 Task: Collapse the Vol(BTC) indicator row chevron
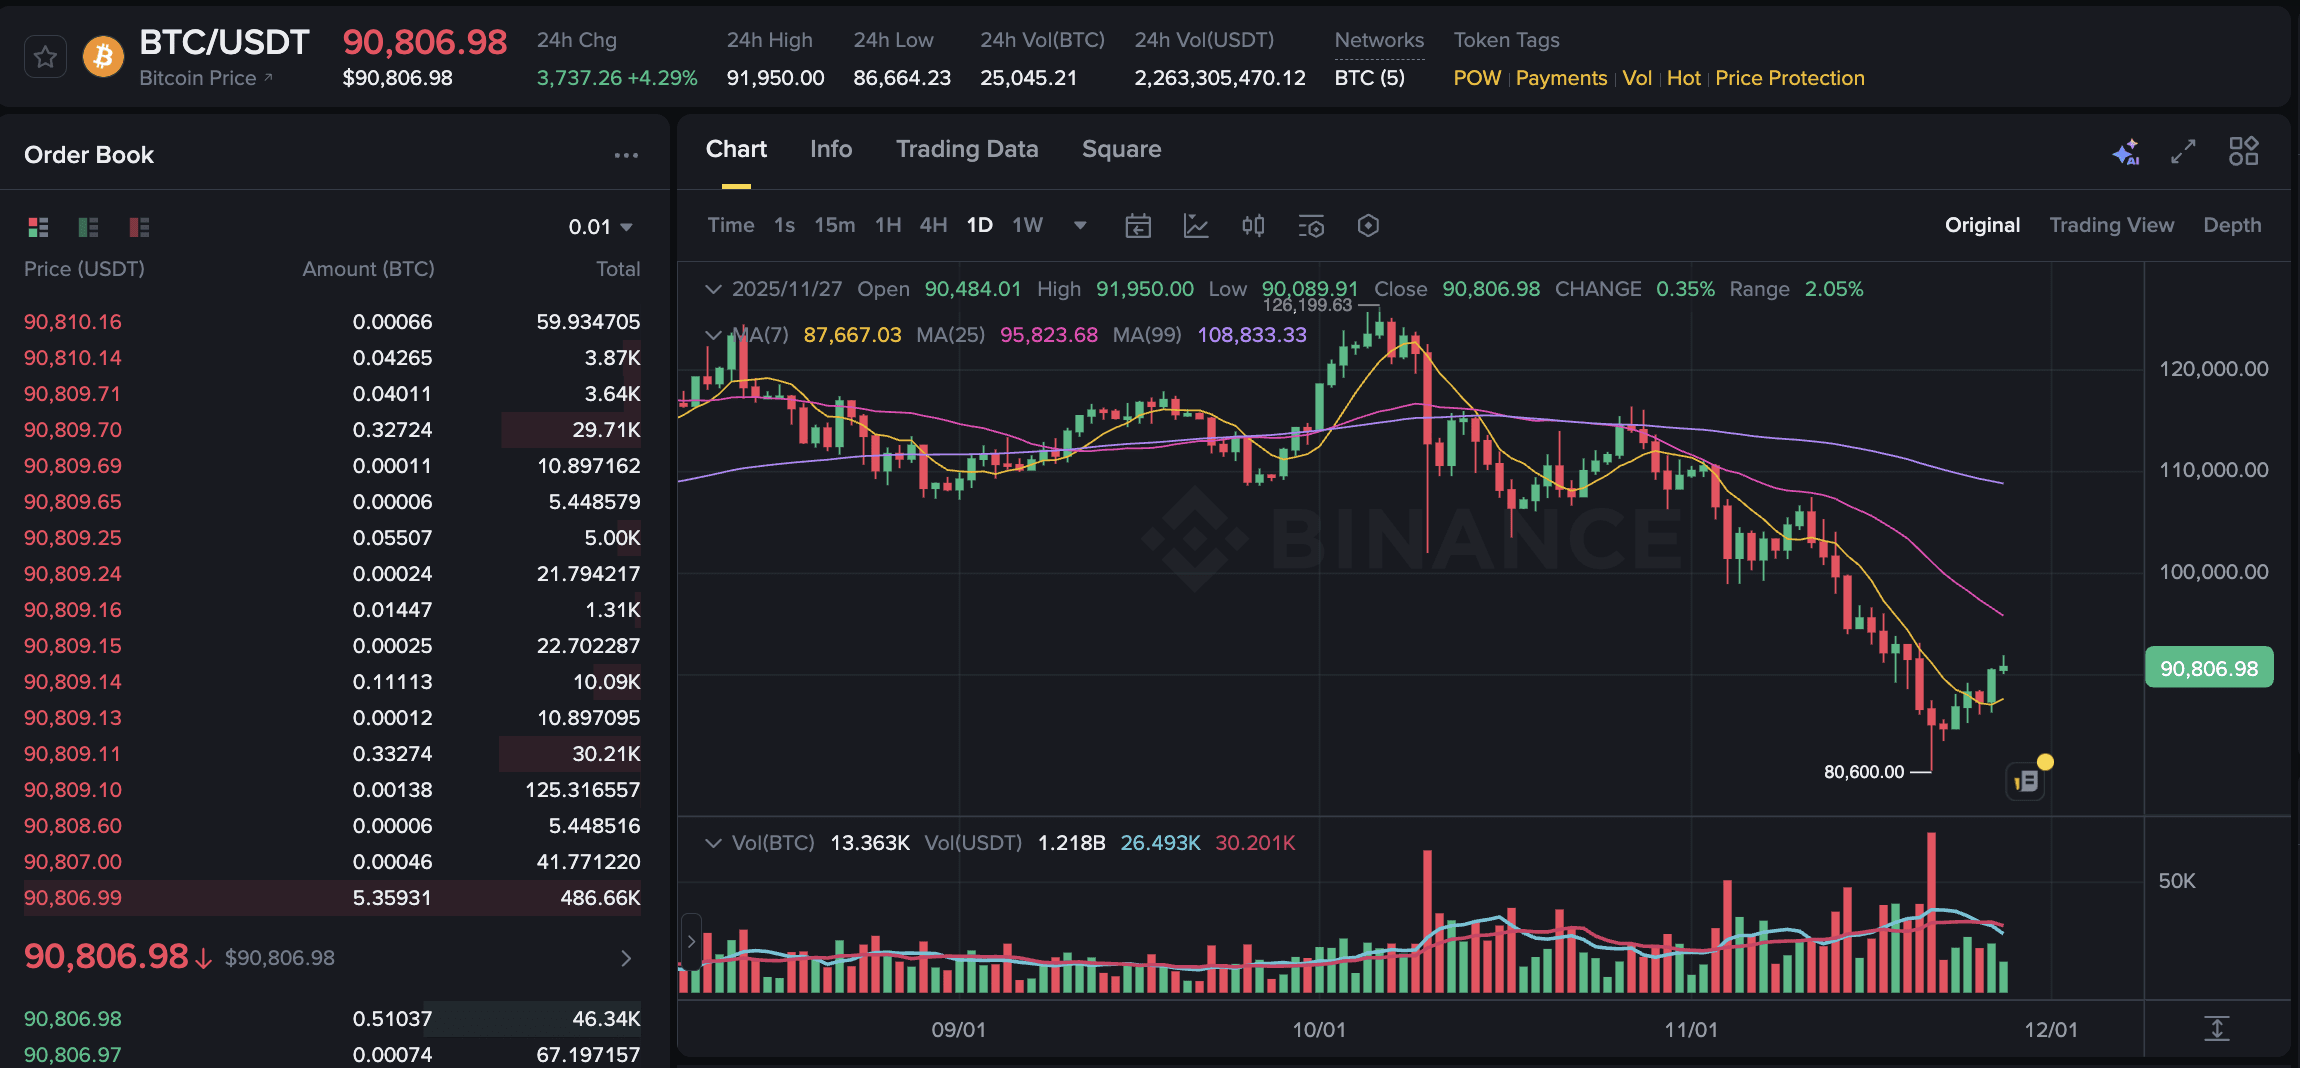pyautogui.click(x=714, y=843)
